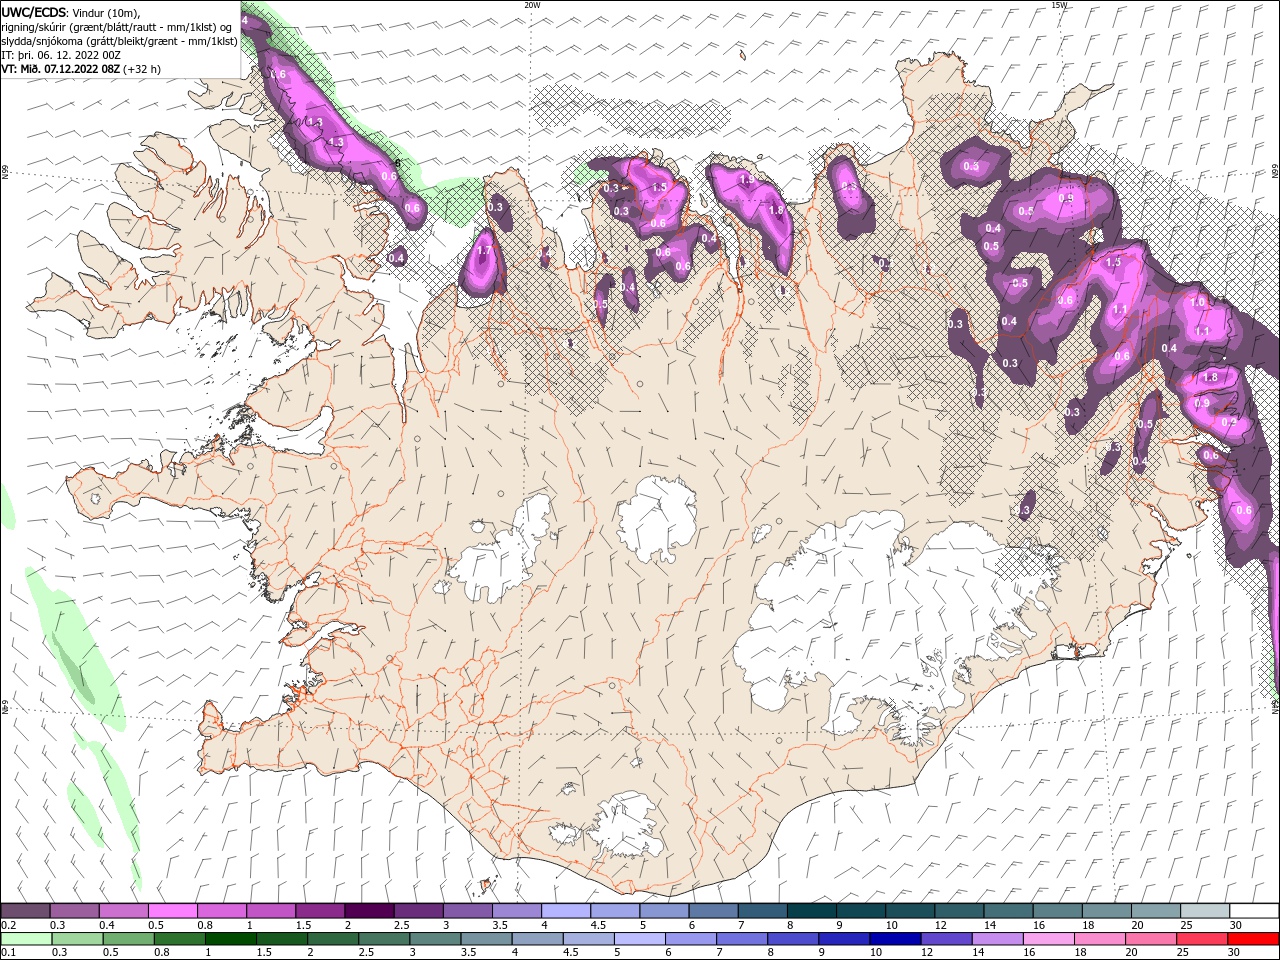The image size is (1280, 960).
Task: Click the 'rigning/skúrir (grænt/blátt/rautt' header line
Action: (119, 27)
